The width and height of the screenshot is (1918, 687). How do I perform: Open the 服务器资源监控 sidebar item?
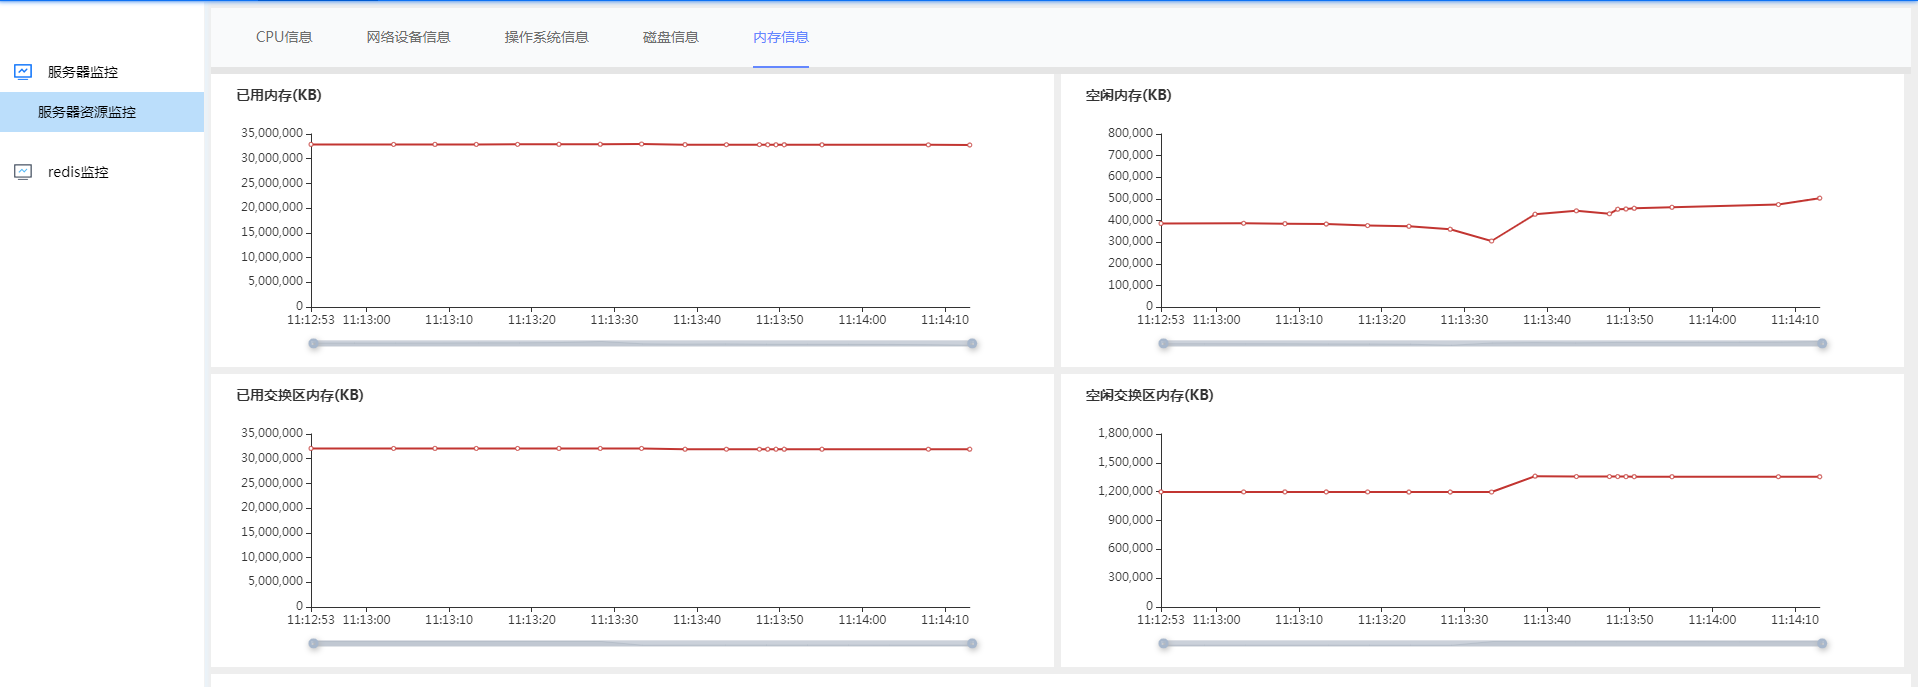tap(87, 112)
